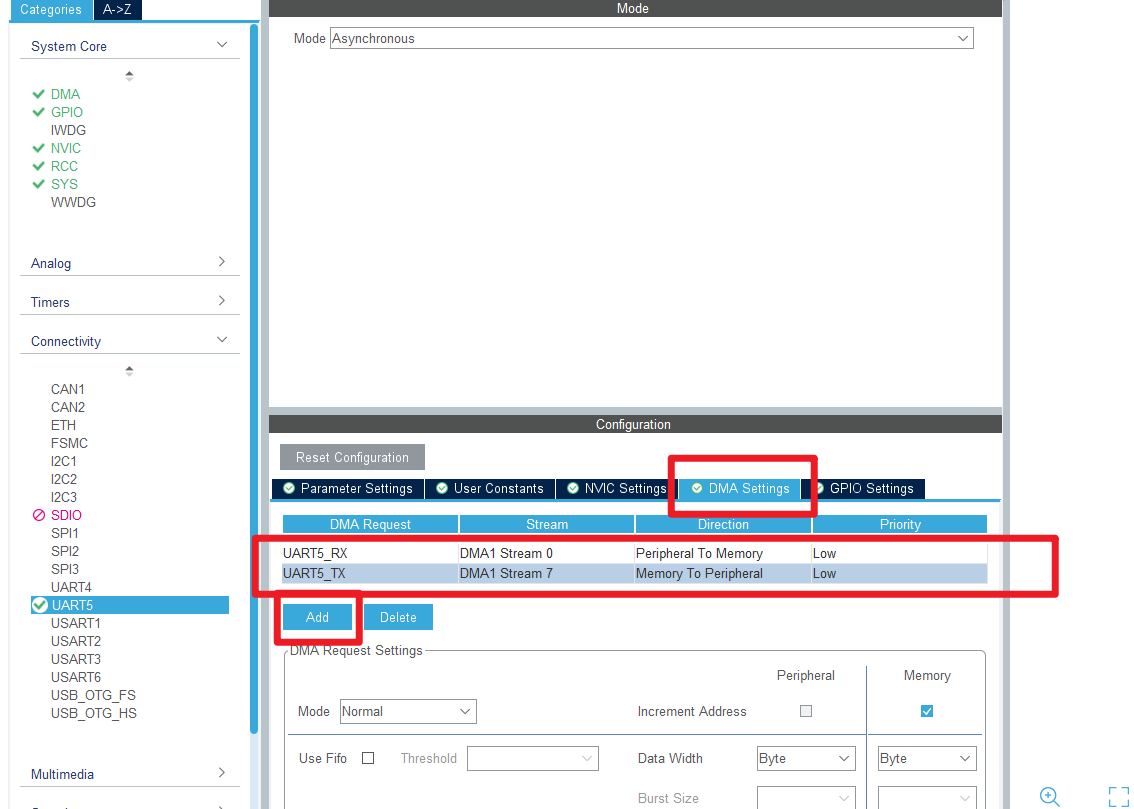Open the NVIC Settings tab
Viewport: 1134px width, 809px height.
point(617,489)
